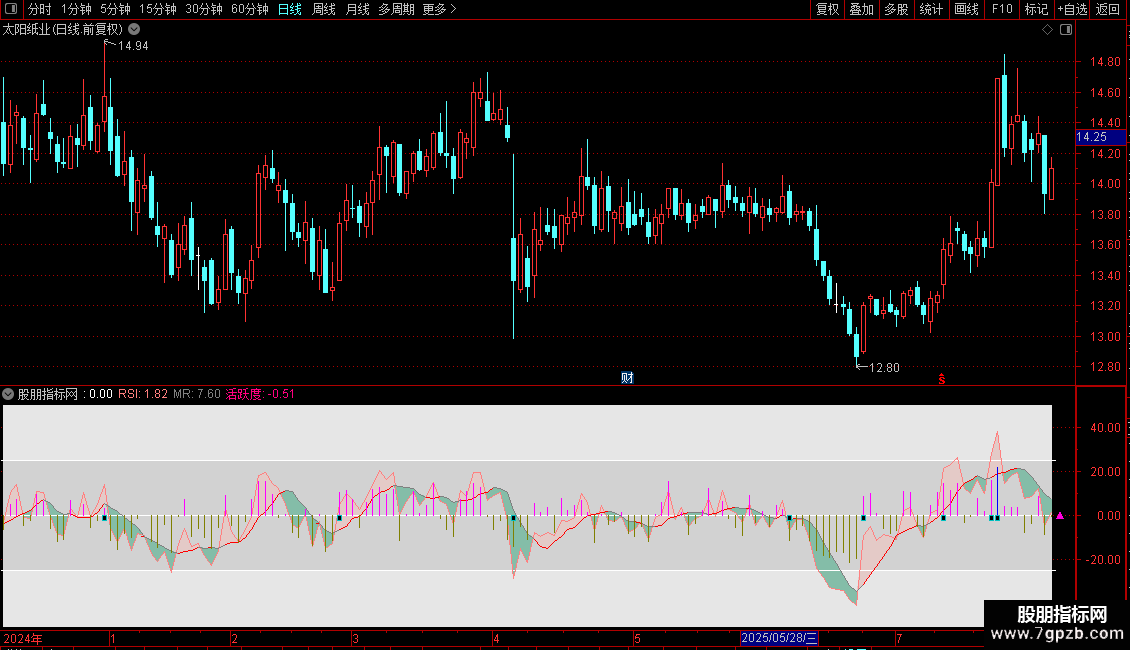Click the 标记 mark button
Viewport: 1130px width, 650px height.
1036,9
